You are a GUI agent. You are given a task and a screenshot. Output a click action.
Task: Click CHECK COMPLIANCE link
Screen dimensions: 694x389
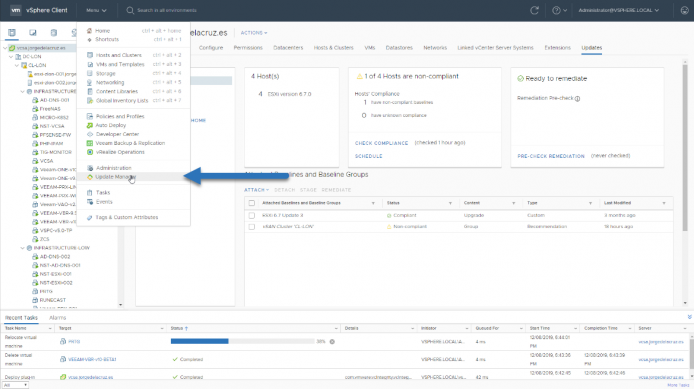[382, 143]
